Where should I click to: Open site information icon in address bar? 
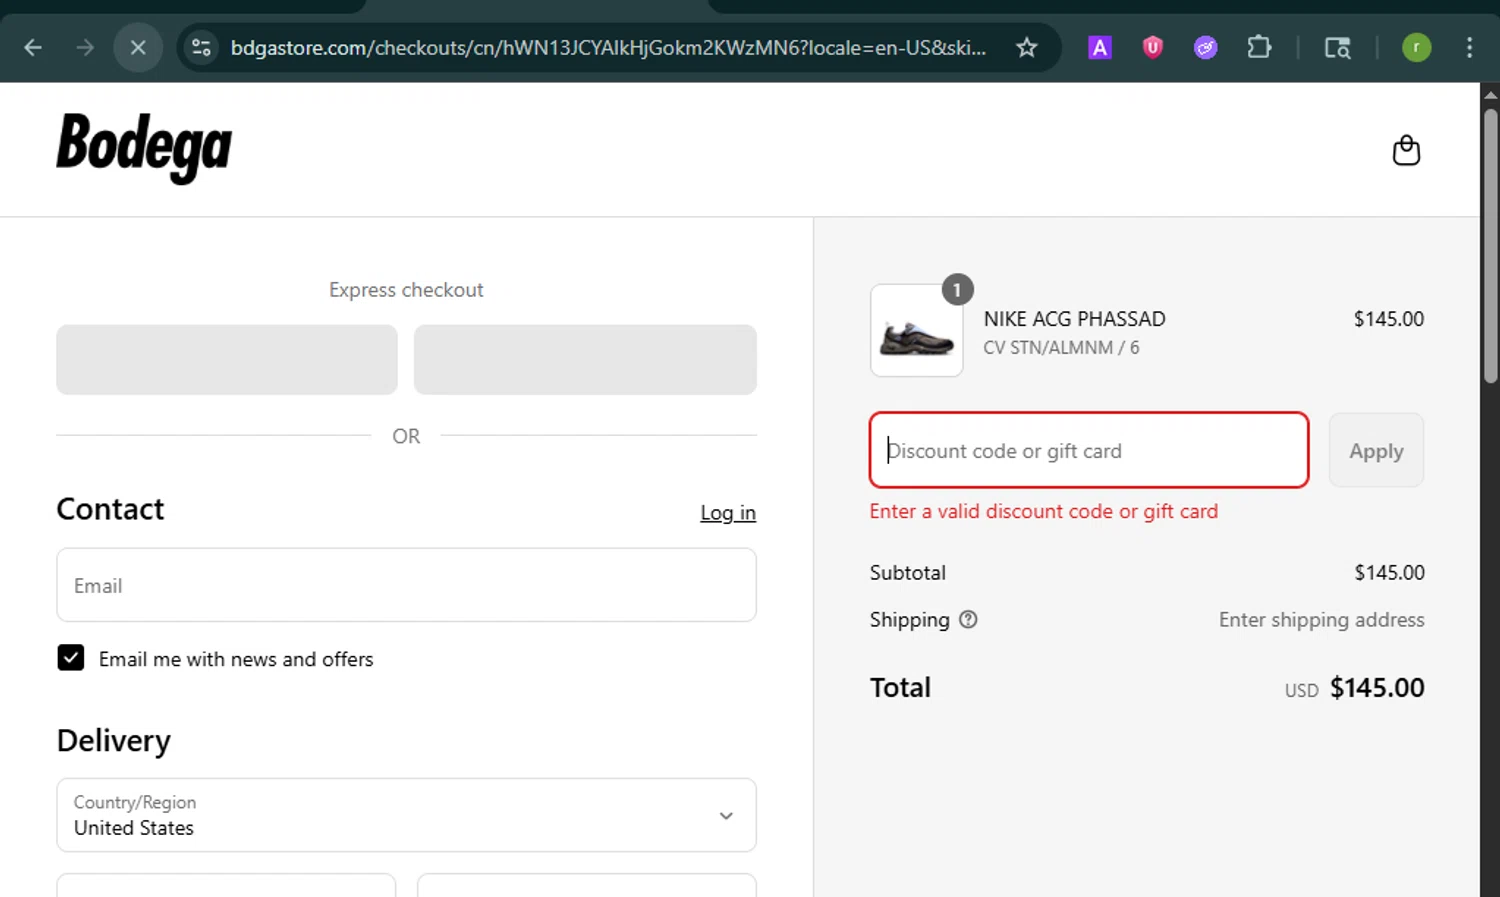click(201, 47)
